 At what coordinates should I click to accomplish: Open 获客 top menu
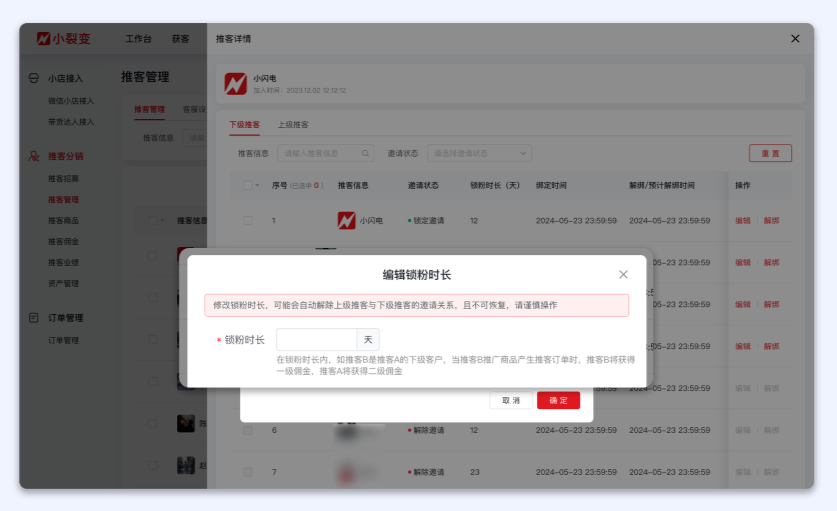(180, 38)
